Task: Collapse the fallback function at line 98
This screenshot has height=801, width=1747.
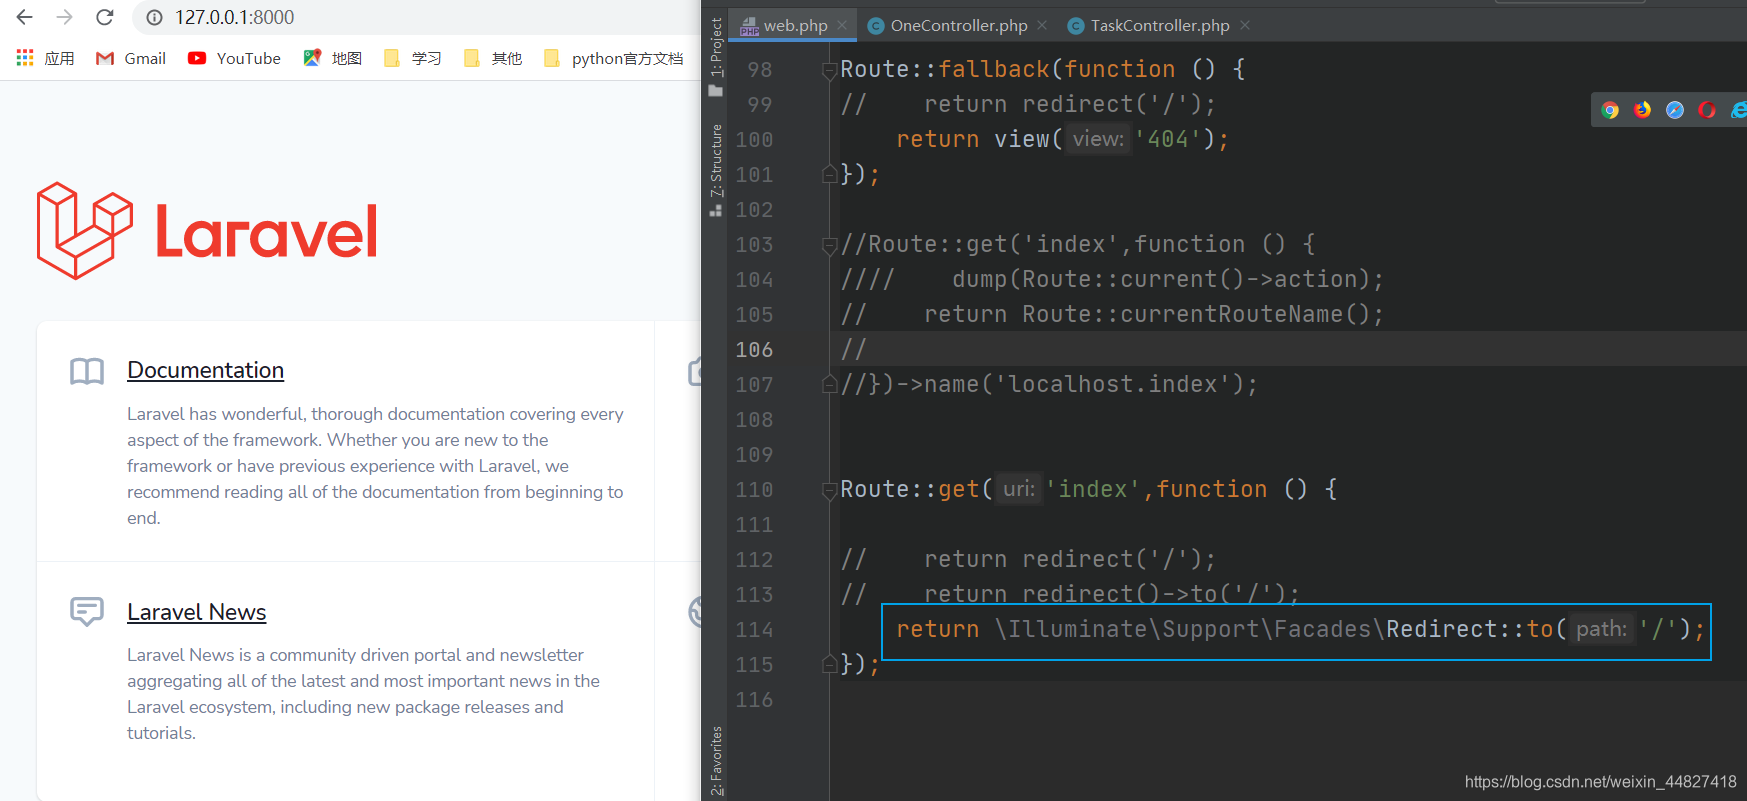Action: tap(829, 70)
